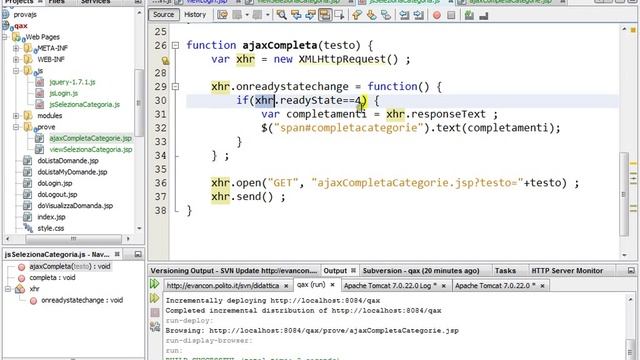Collapse fold of ajaxCompleta function line 26

pos(175,45)
